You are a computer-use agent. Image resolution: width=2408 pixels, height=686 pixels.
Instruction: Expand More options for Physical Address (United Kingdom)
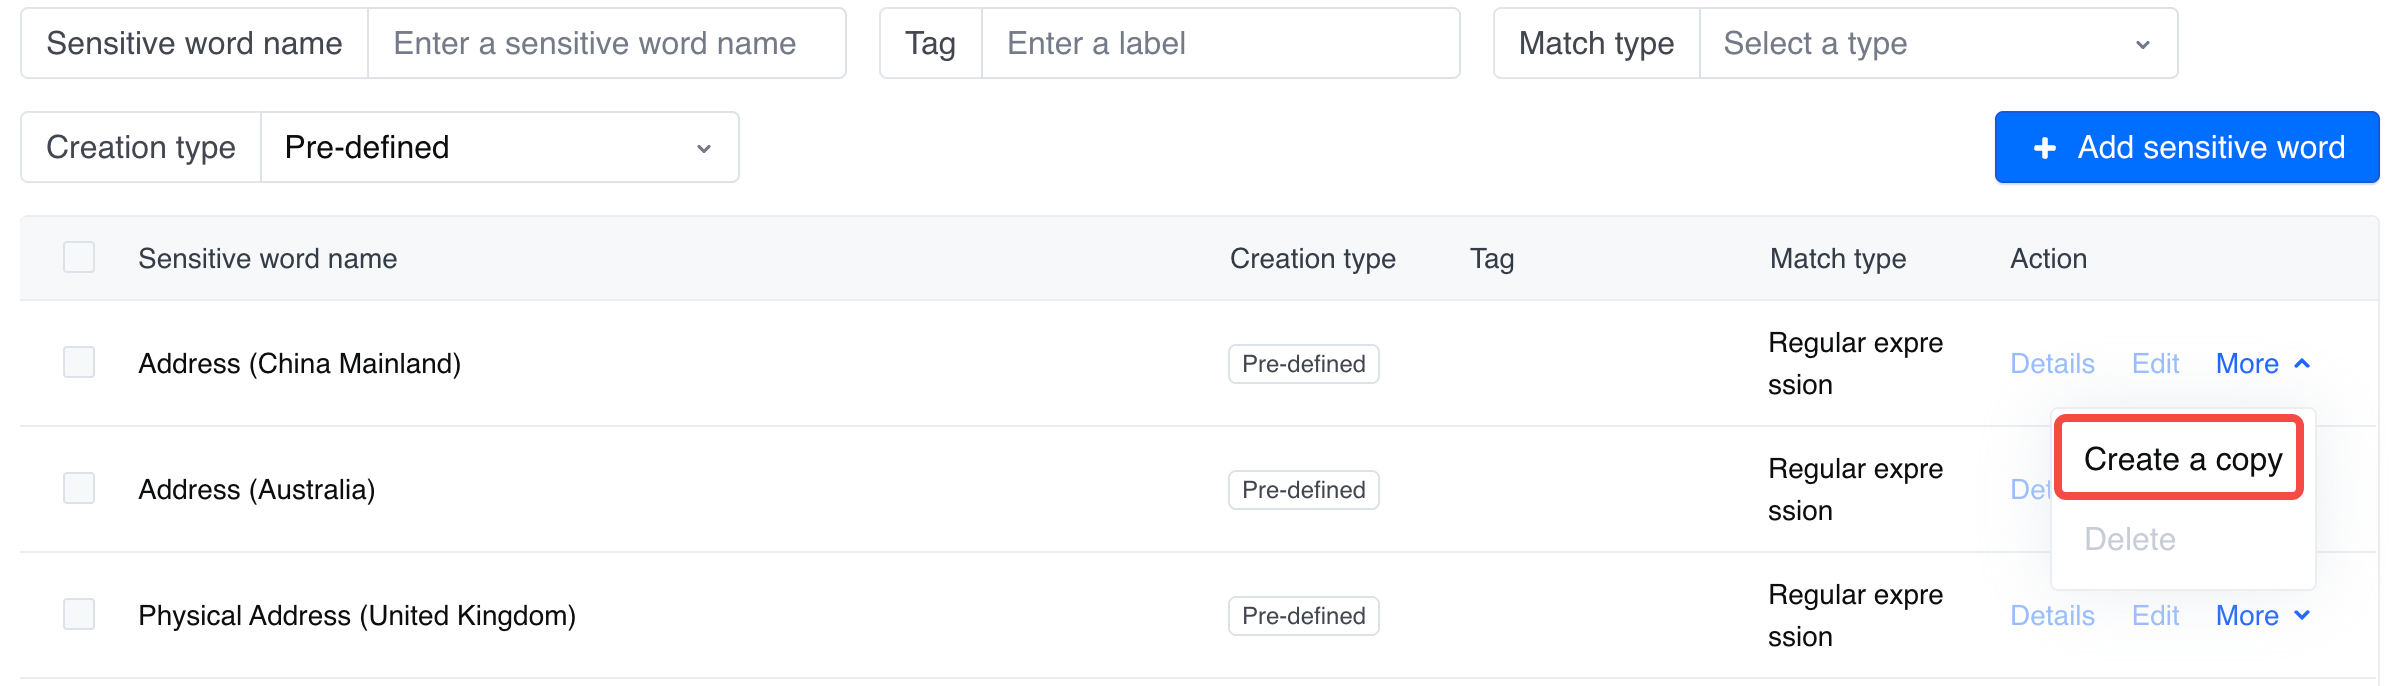click(2248, 616)
